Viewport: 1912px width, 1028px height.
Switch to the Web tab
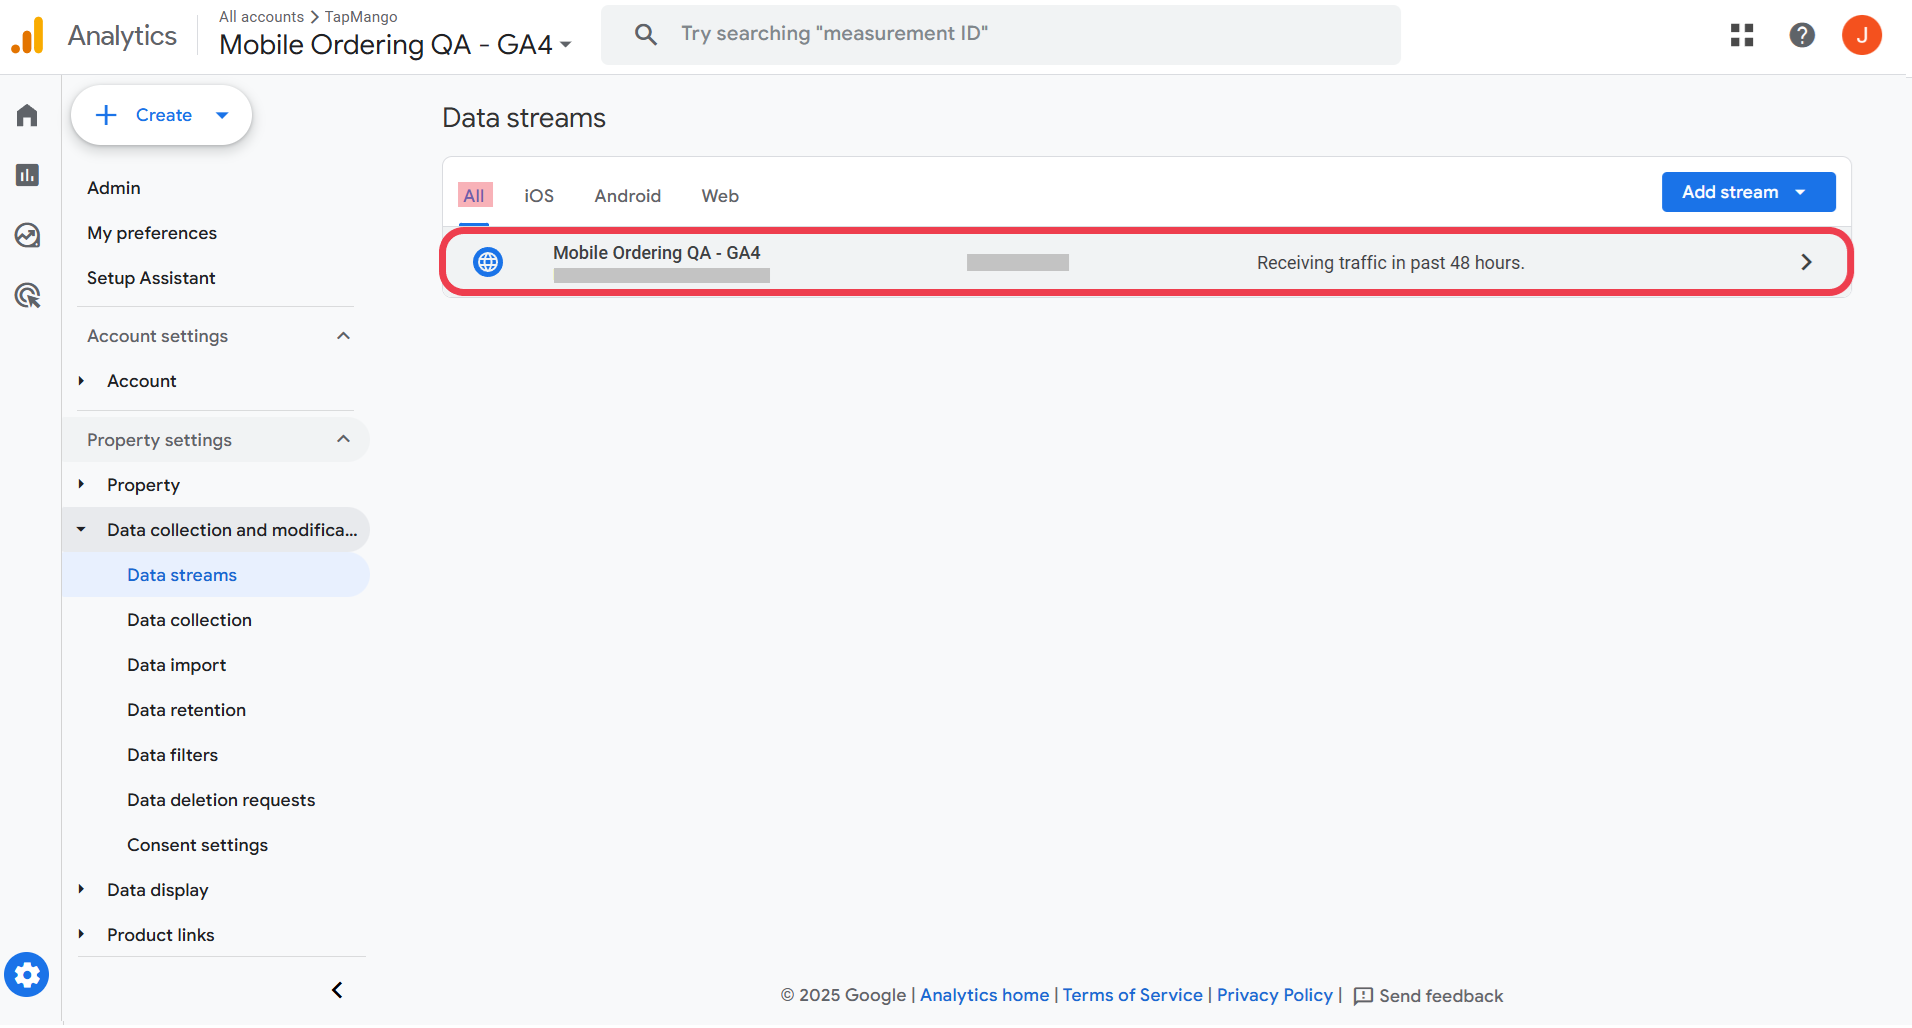click(x=720, y=196)
